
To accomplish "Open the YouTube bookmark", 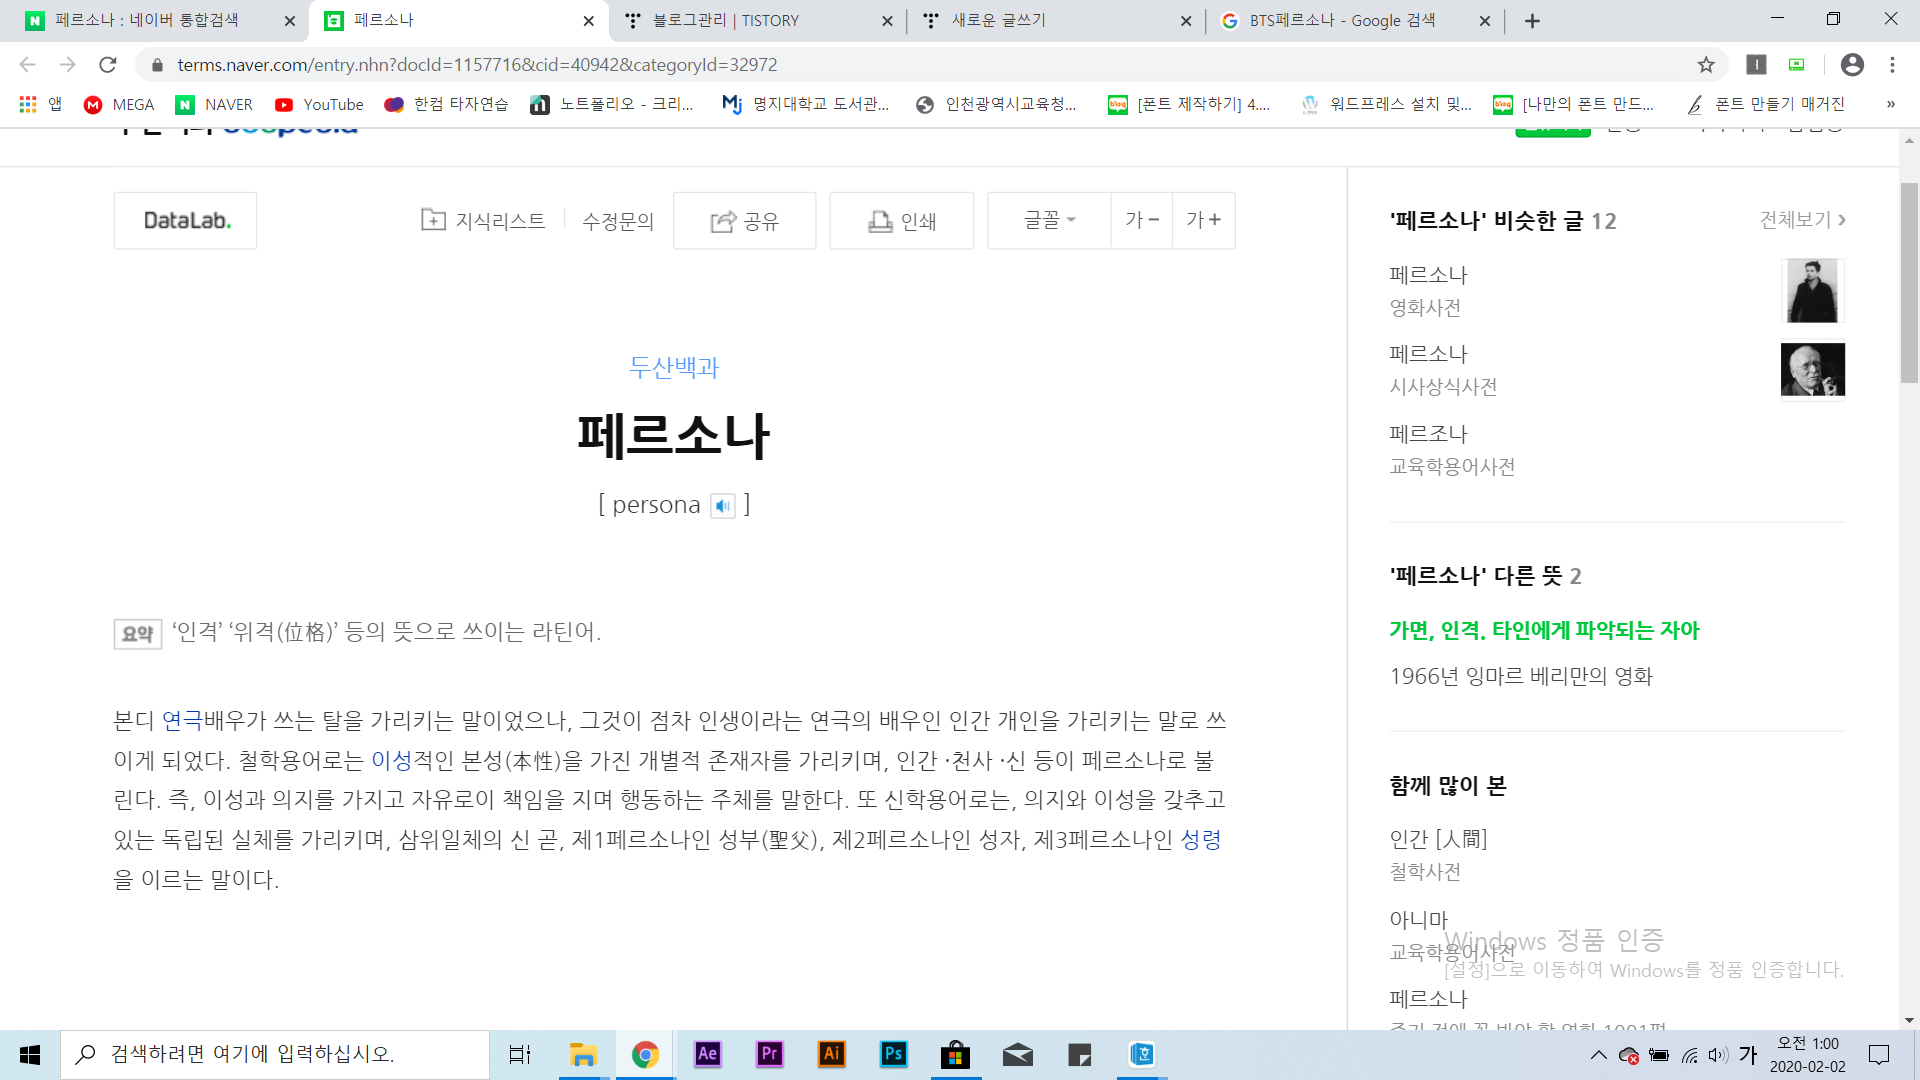I will click(x=319, y=104).
